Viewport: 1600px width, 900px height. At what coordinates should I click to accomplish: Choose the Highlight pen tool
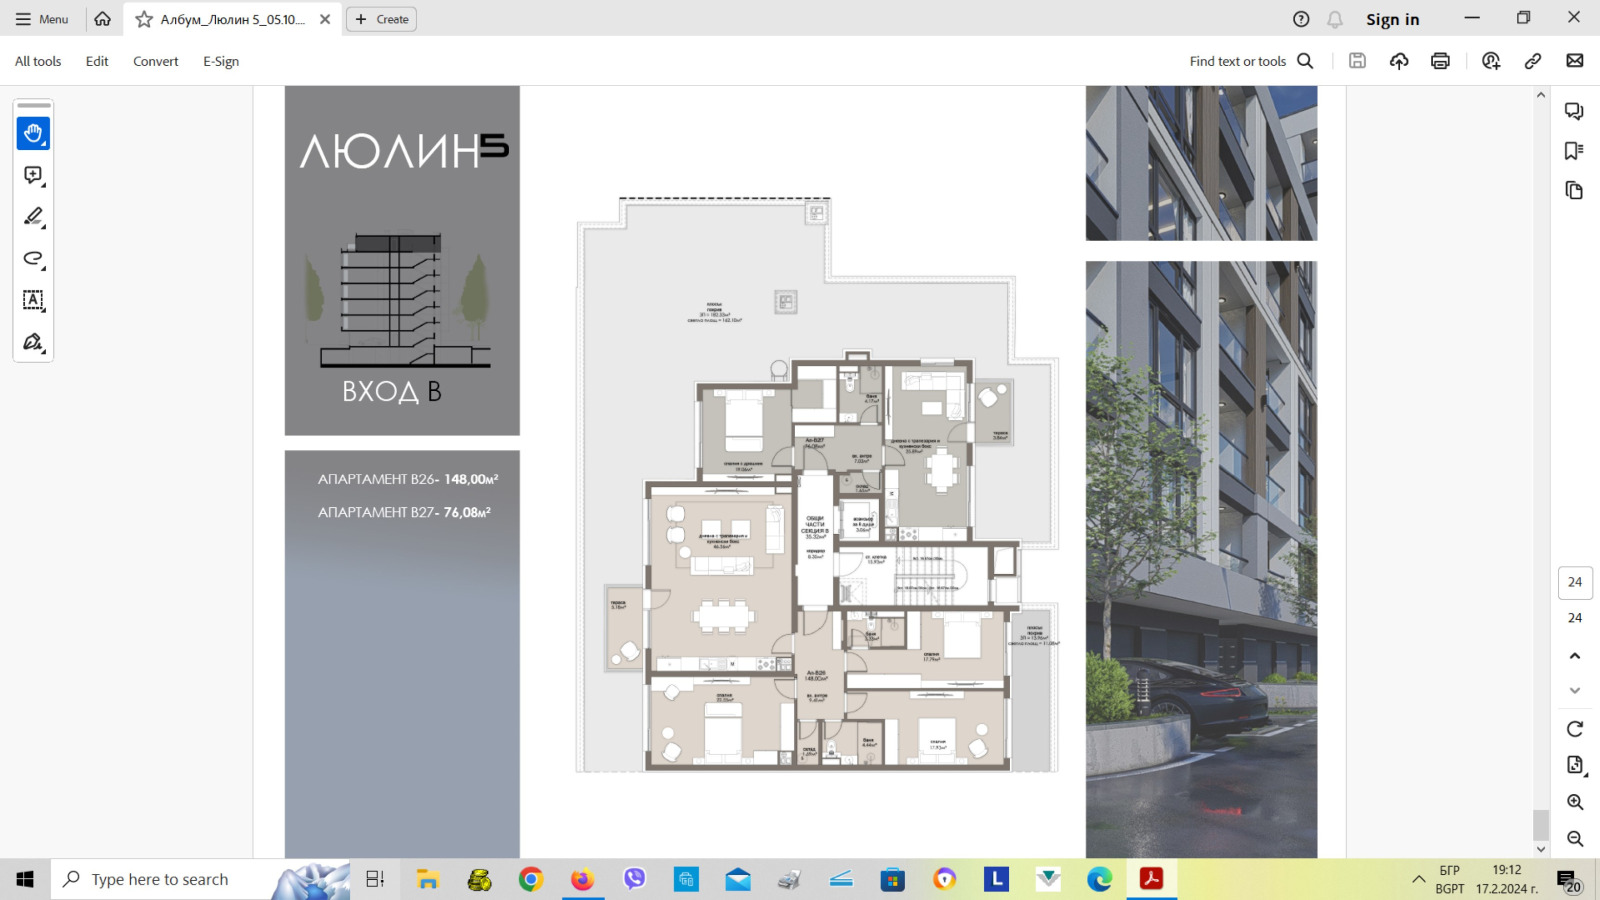tap(33, 217)
